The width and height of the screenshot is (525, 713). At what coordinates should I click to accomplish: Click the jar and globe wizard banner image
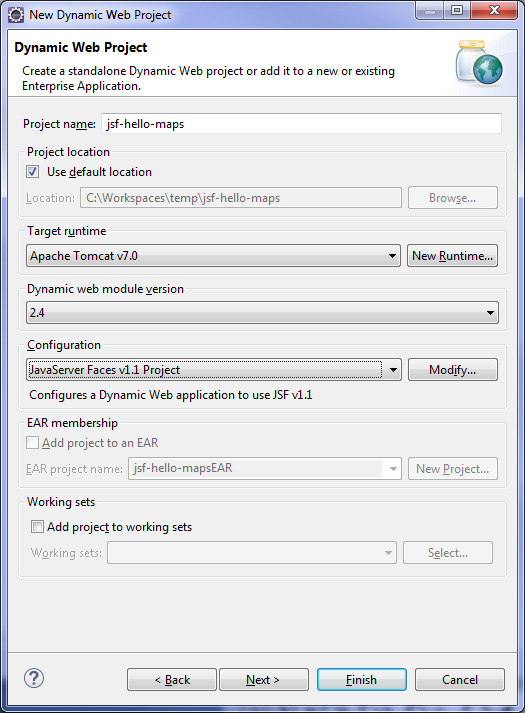click(x=480, y=63)
